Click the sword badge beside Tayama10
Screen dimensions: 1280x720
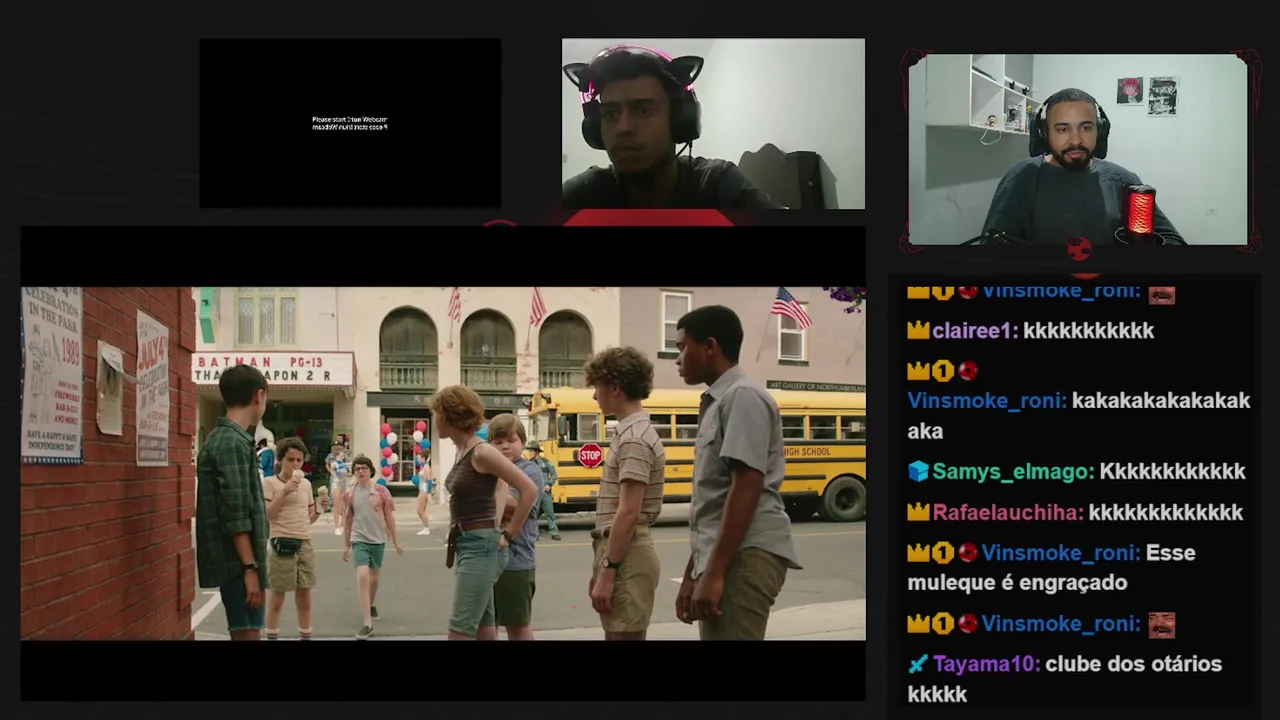tap(918, 664)
